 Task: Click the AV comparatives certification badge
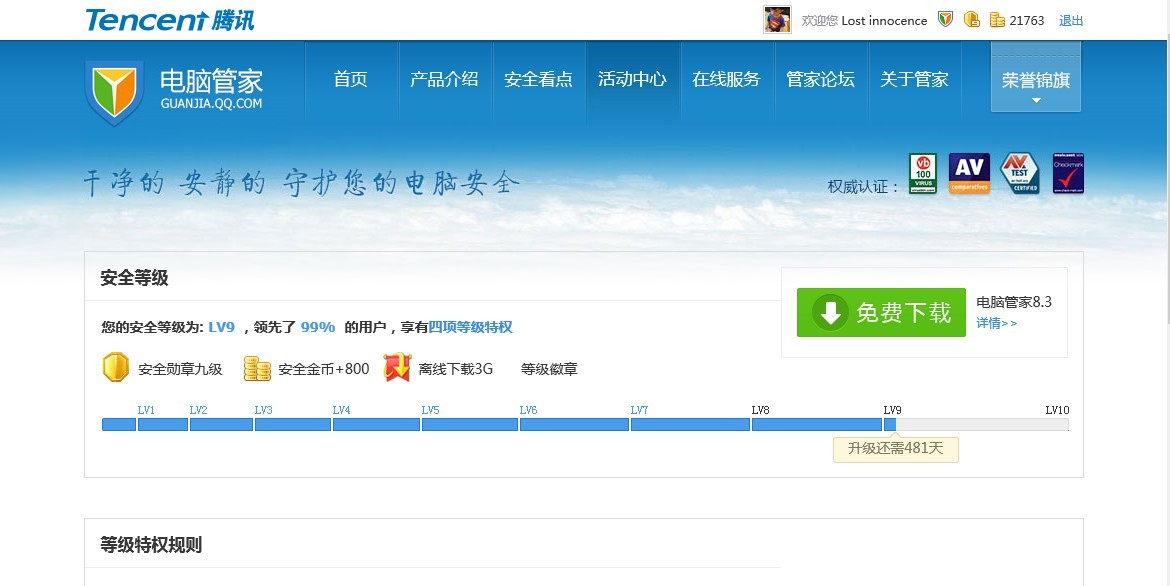969,173
